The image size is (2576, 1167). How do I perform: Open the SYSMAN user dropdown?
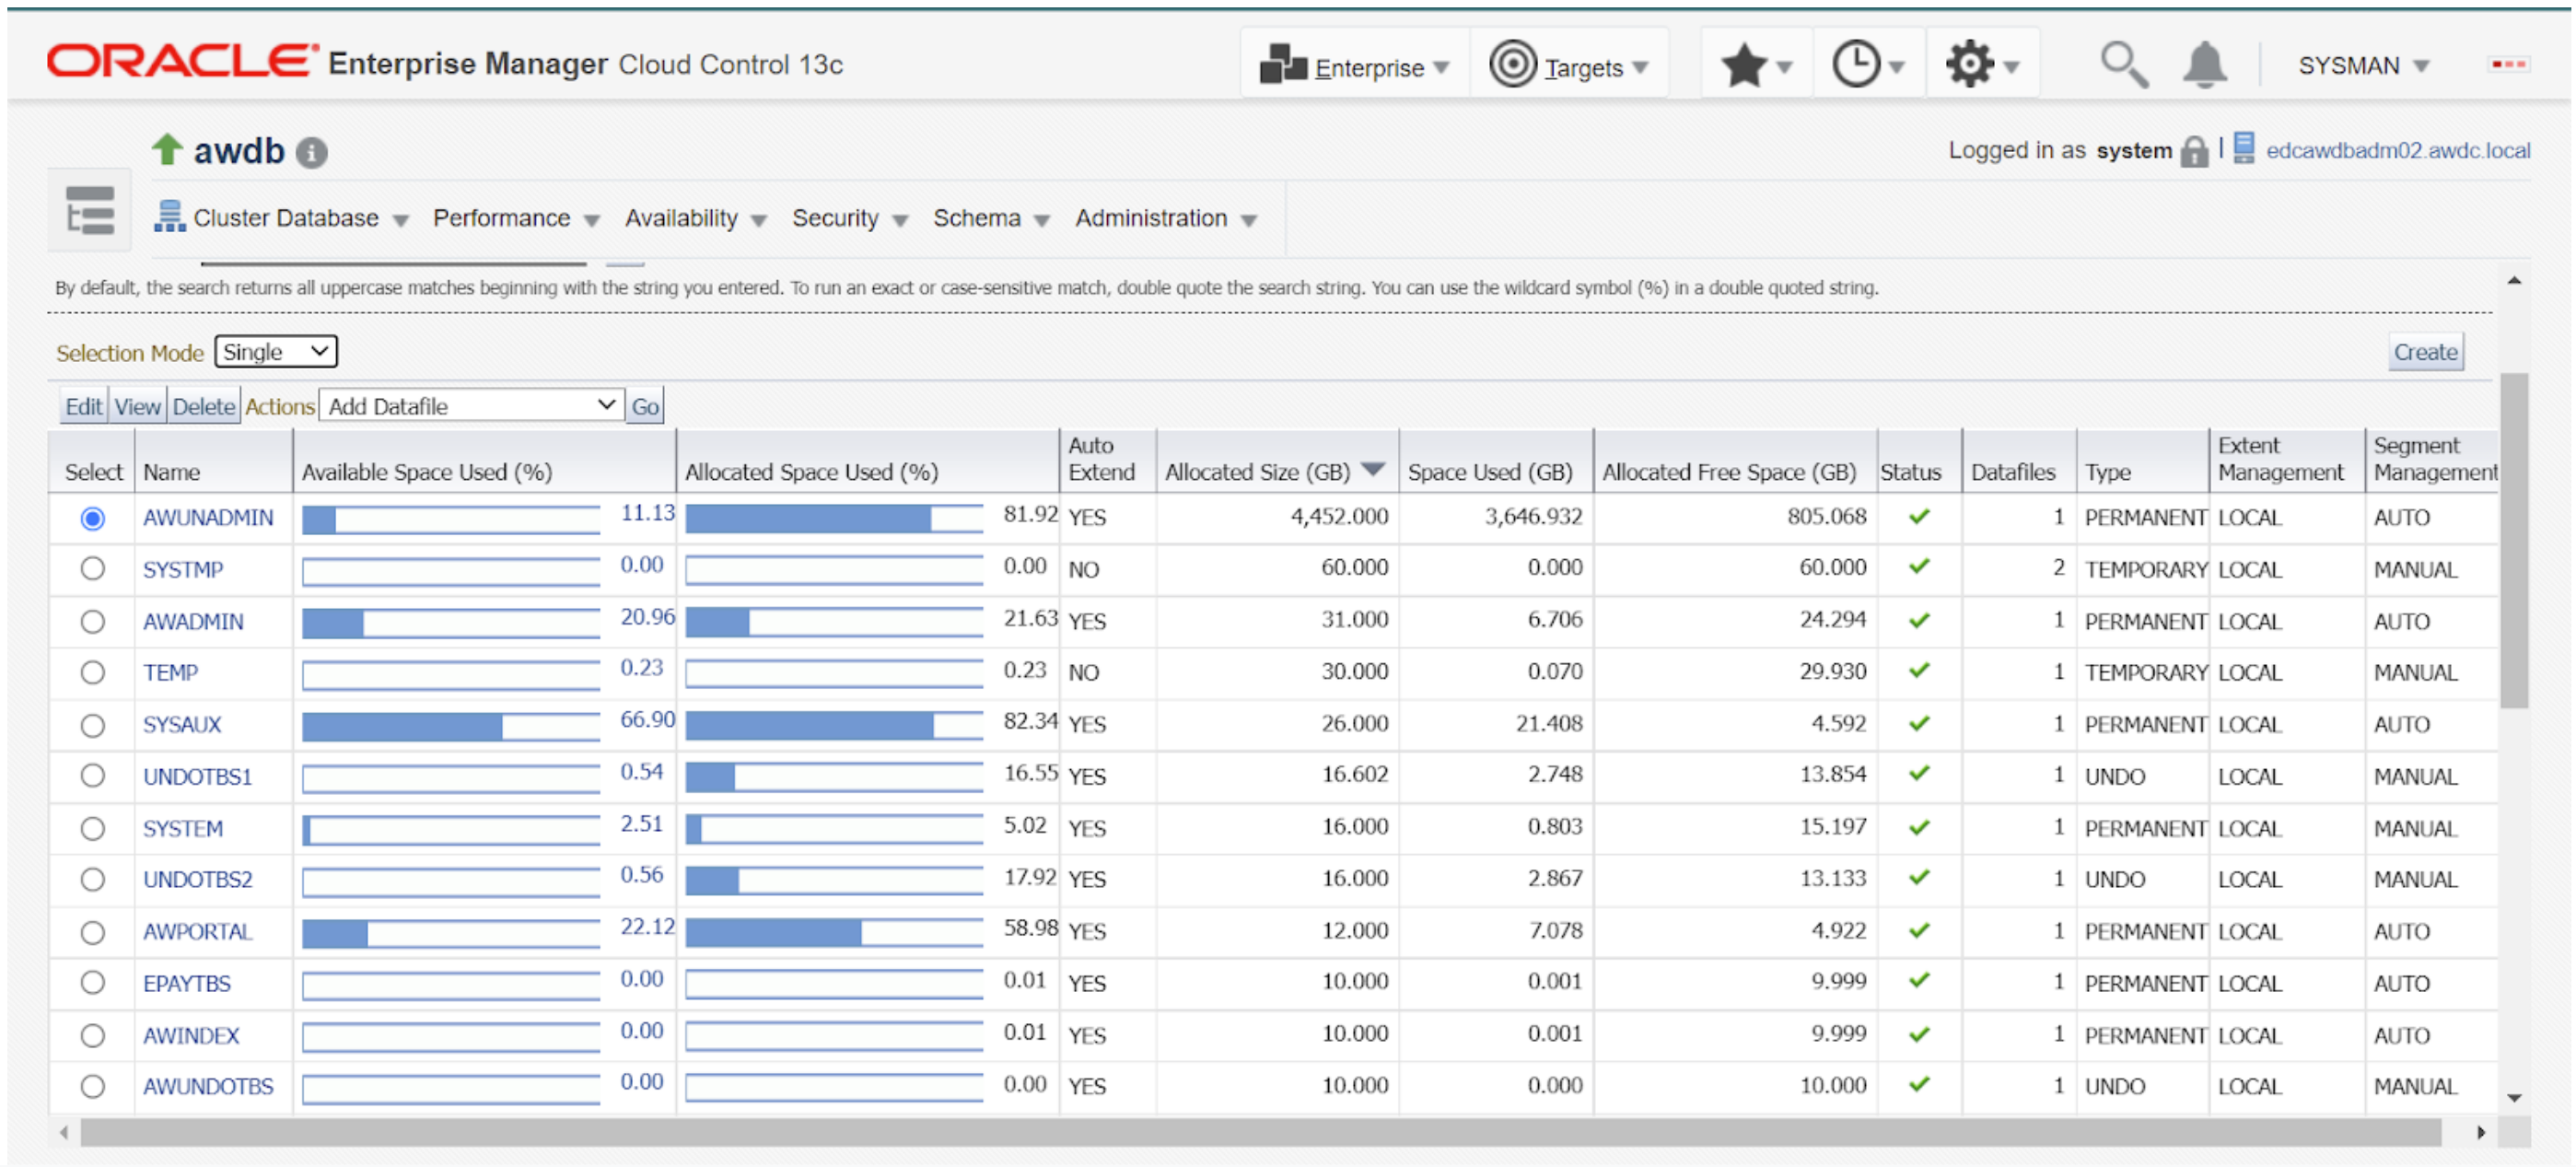2363,66
